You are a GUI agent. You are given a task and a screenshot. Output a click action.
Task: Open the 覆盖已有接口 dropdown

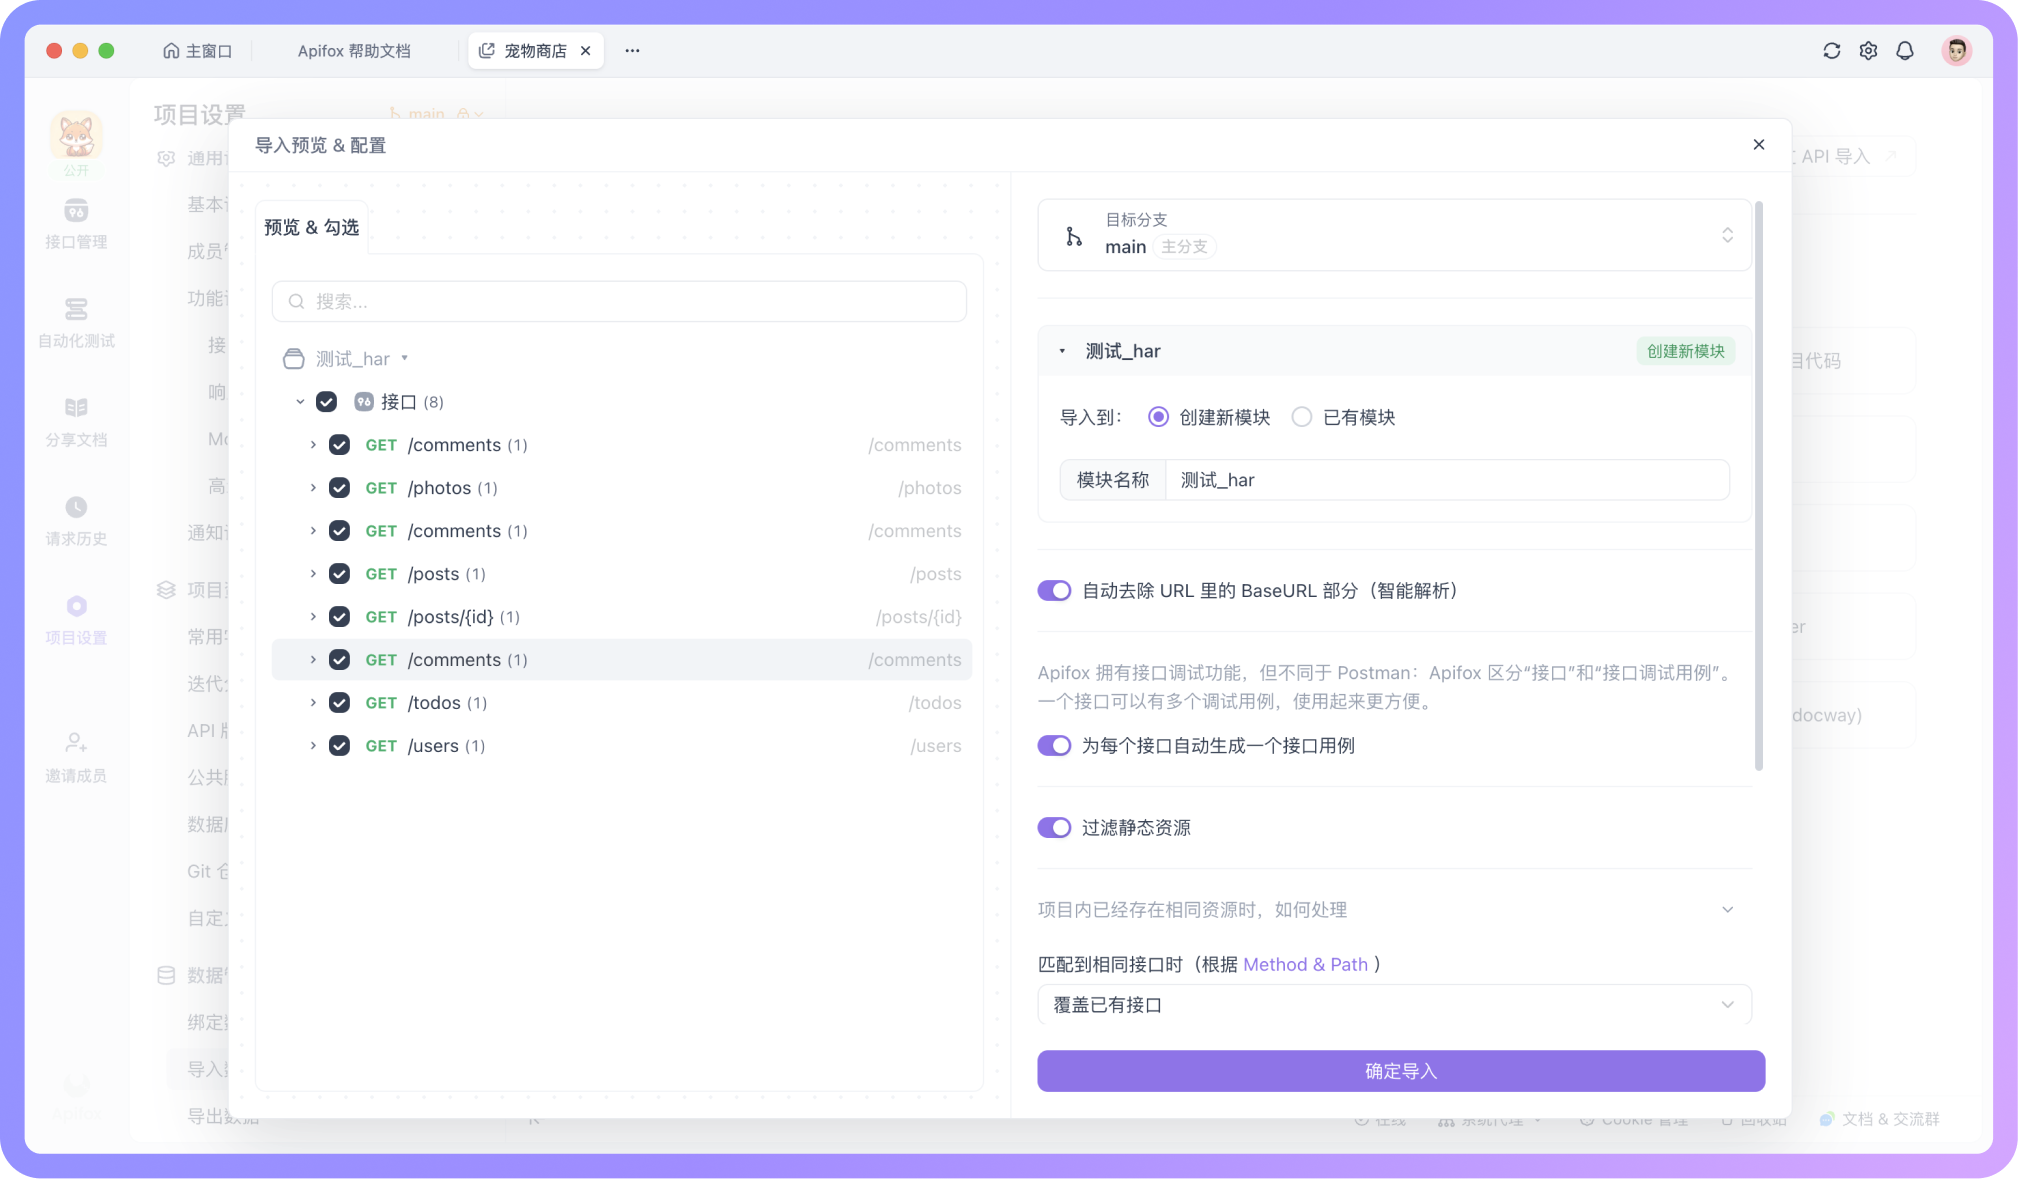[1394, 1004]
